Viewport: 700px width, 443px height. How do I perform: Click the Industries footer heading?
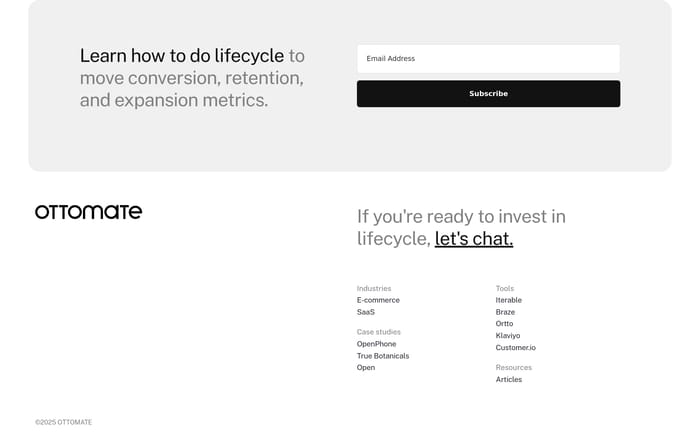pyautogui.click(x=374, y=288)
